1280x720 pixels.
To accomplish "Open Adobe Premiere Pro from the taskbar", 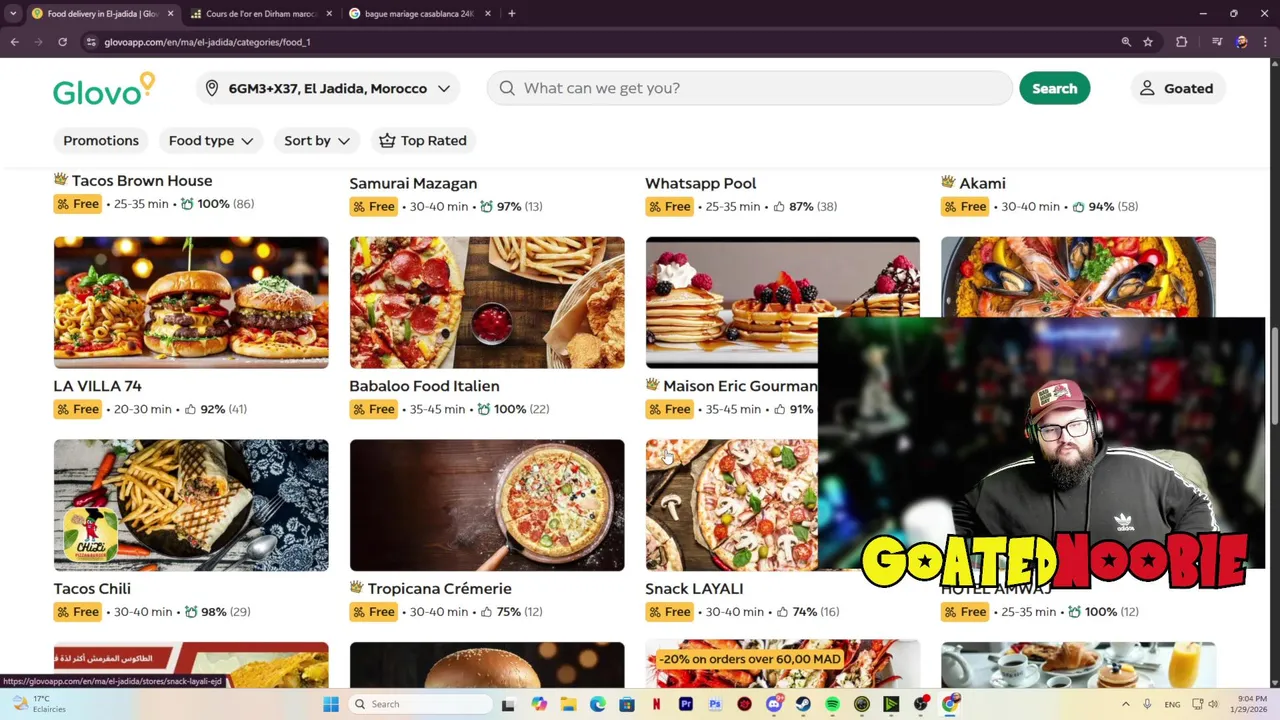I will (685, 704).
